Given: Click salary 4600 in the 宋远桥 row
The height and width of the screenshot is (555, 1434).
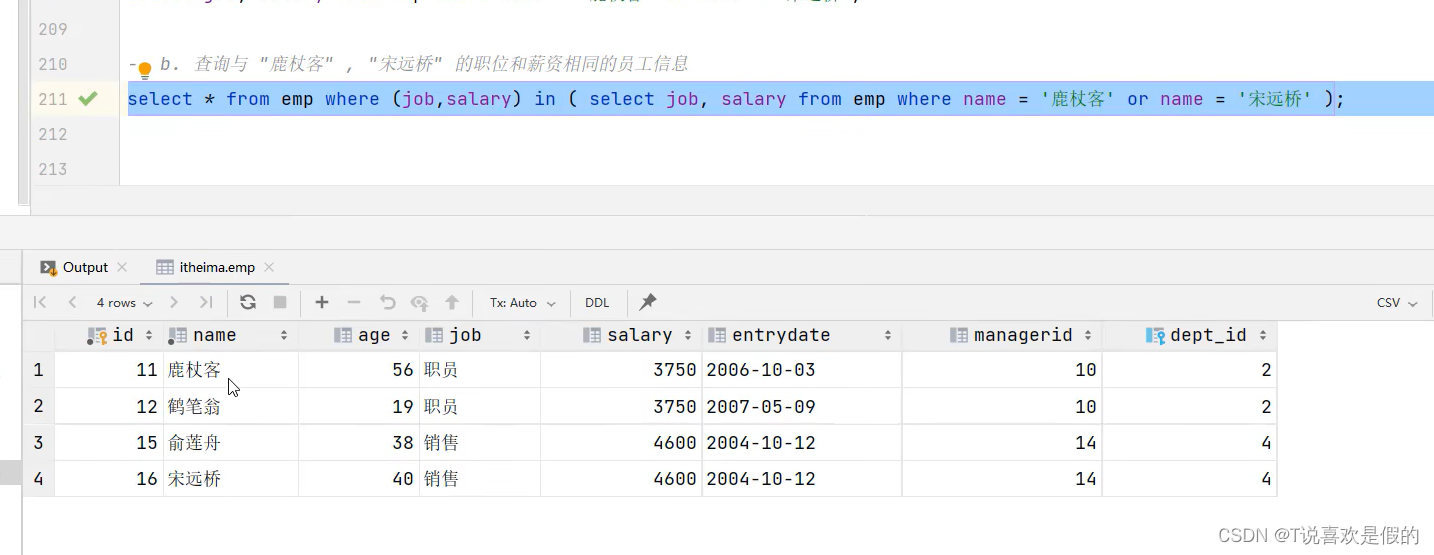Looking at the screenshot, I should pyautogui.click(x=621, y=479).
